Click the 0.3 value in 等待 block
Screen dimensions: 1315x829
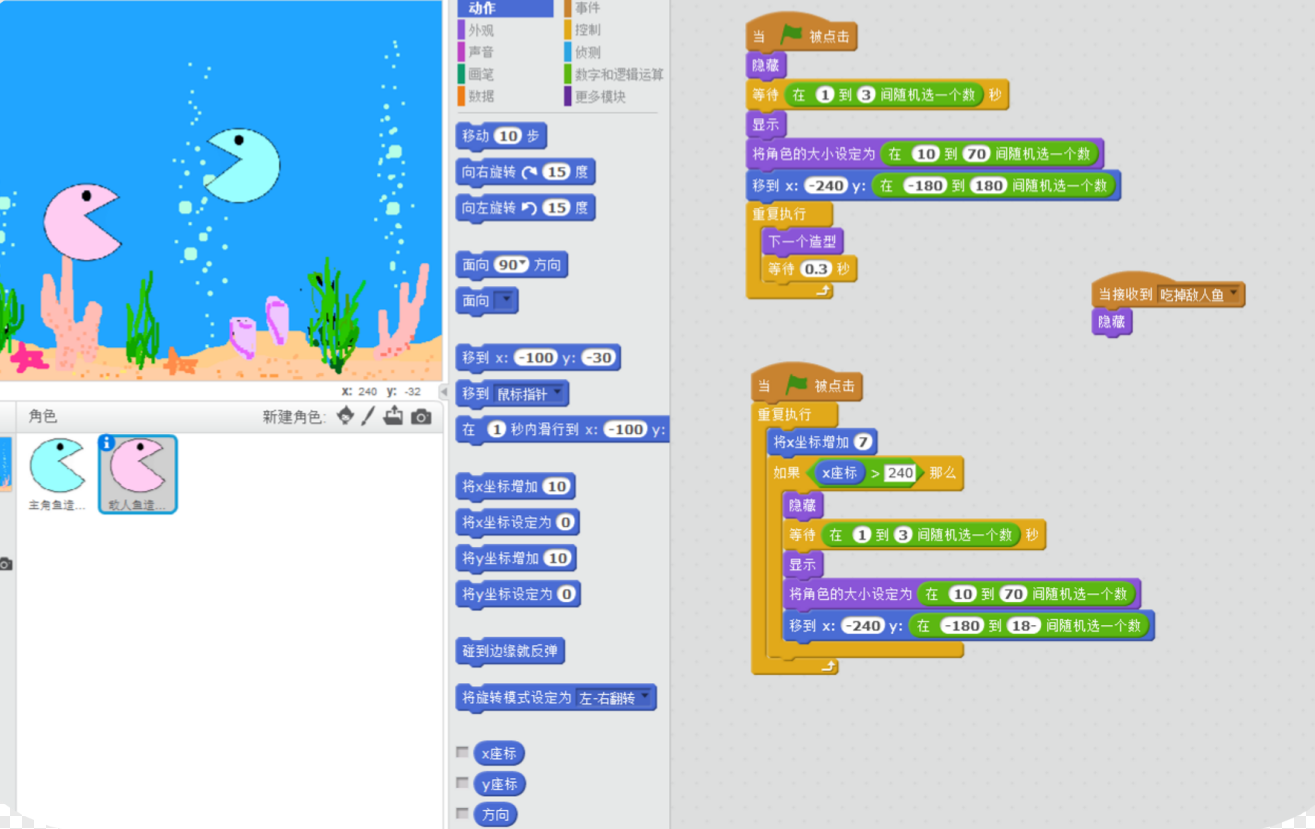[x=817, y=269]
